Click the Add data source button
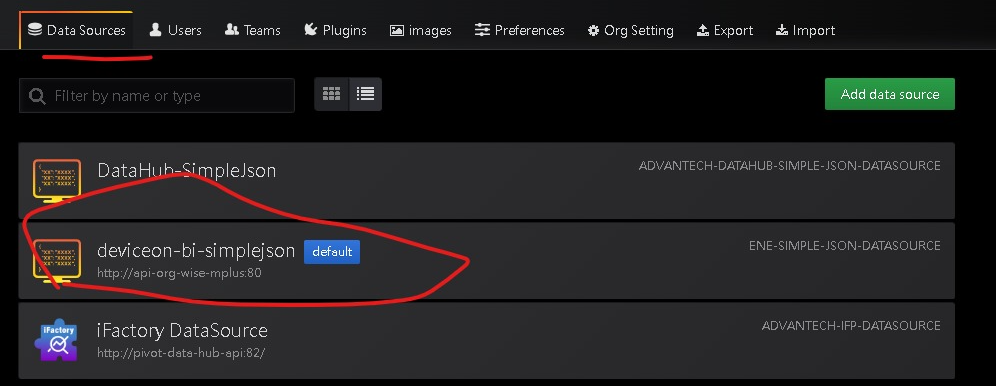 [889, 94]
